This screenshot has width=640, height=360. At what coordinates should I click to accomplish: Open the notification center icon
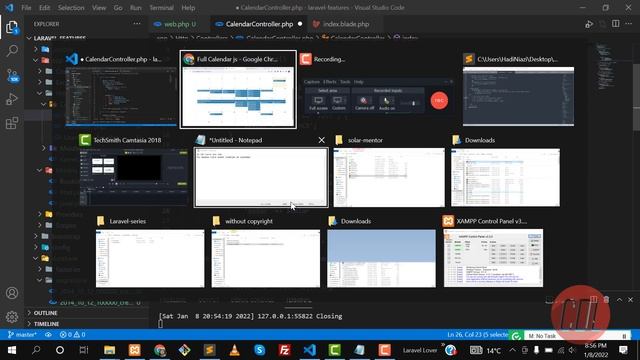point(623,350)
